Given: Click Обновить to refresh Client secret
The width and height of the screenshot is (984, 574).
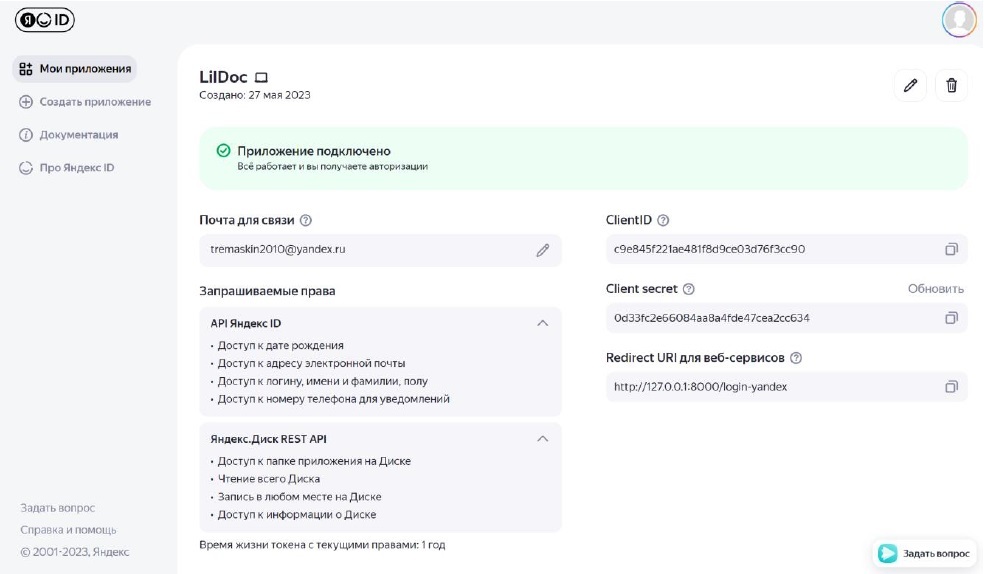Looking at the screenshot, I should tap(935, 289).
